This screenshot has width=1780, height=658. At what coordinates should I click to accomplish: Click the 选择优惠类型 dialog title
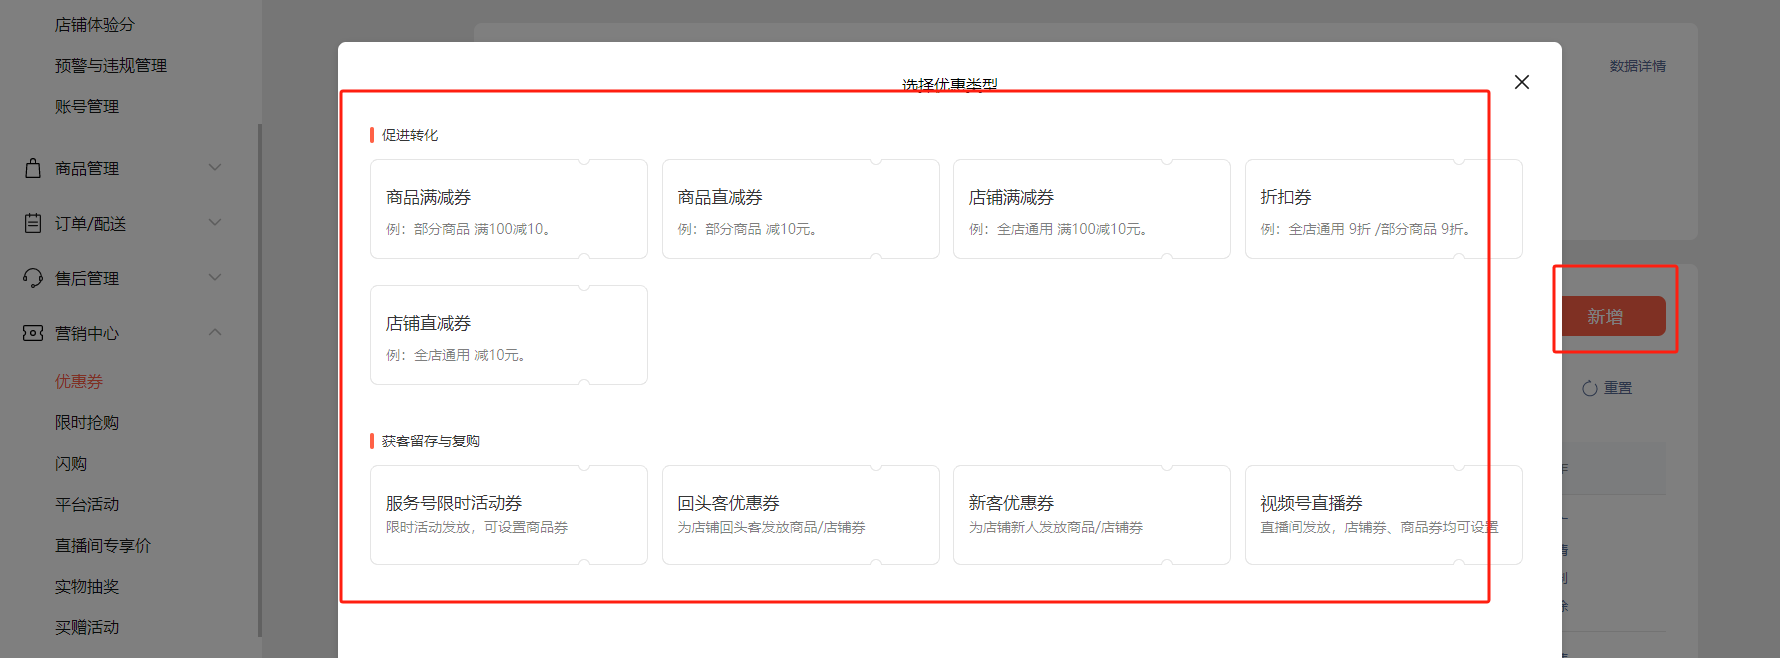pyautogui.click(x=950, y=85)
